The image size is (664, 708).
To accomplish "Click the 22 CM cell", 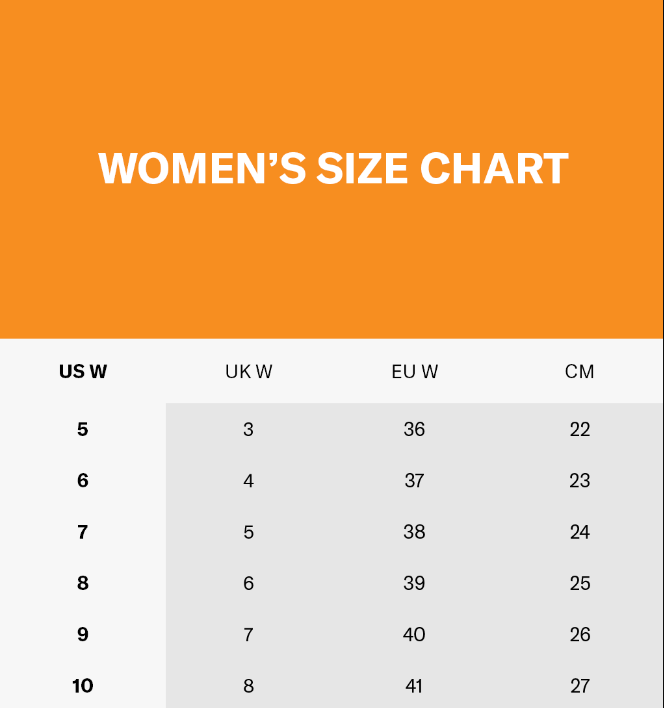I will pyautogui.click(x=580, y=429).
